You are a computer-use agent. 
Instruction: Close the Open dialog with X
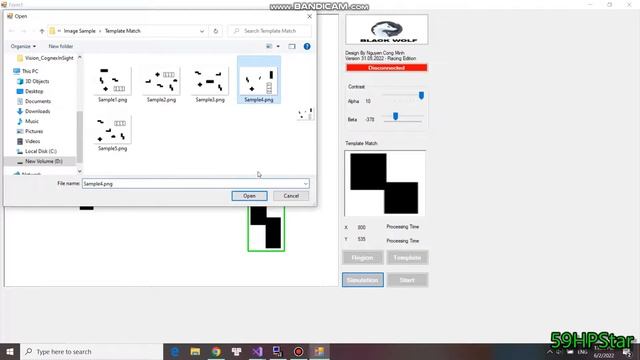(309, 16)
